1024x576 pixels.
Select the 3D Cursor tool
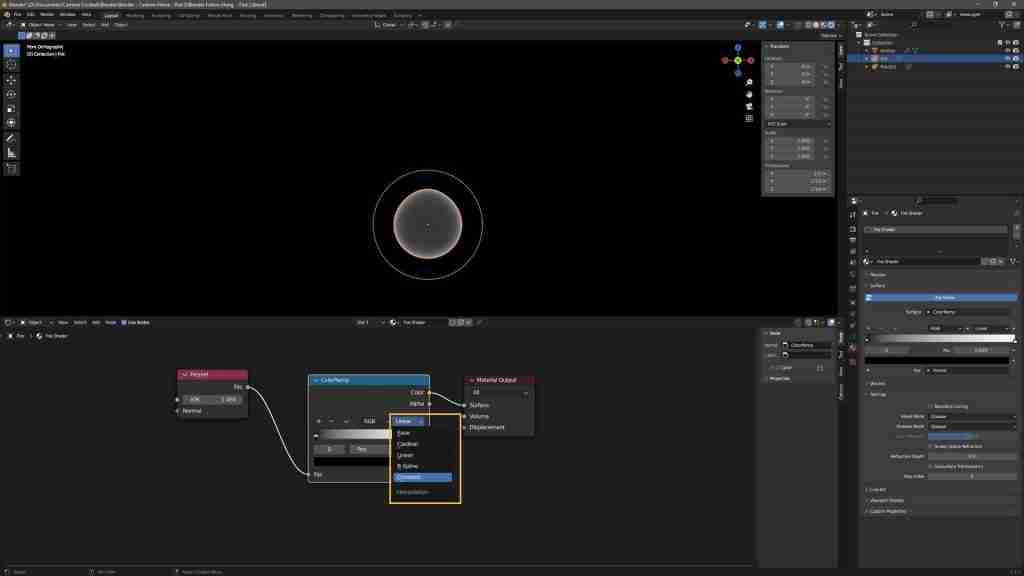[11, 65]
